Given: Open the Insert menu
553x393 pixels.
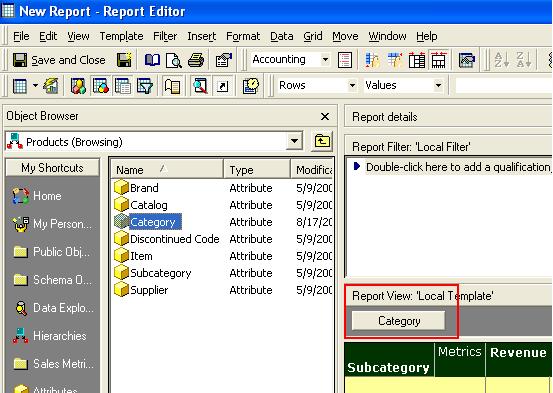Looking at the screenshot, I should coord(201,36).
